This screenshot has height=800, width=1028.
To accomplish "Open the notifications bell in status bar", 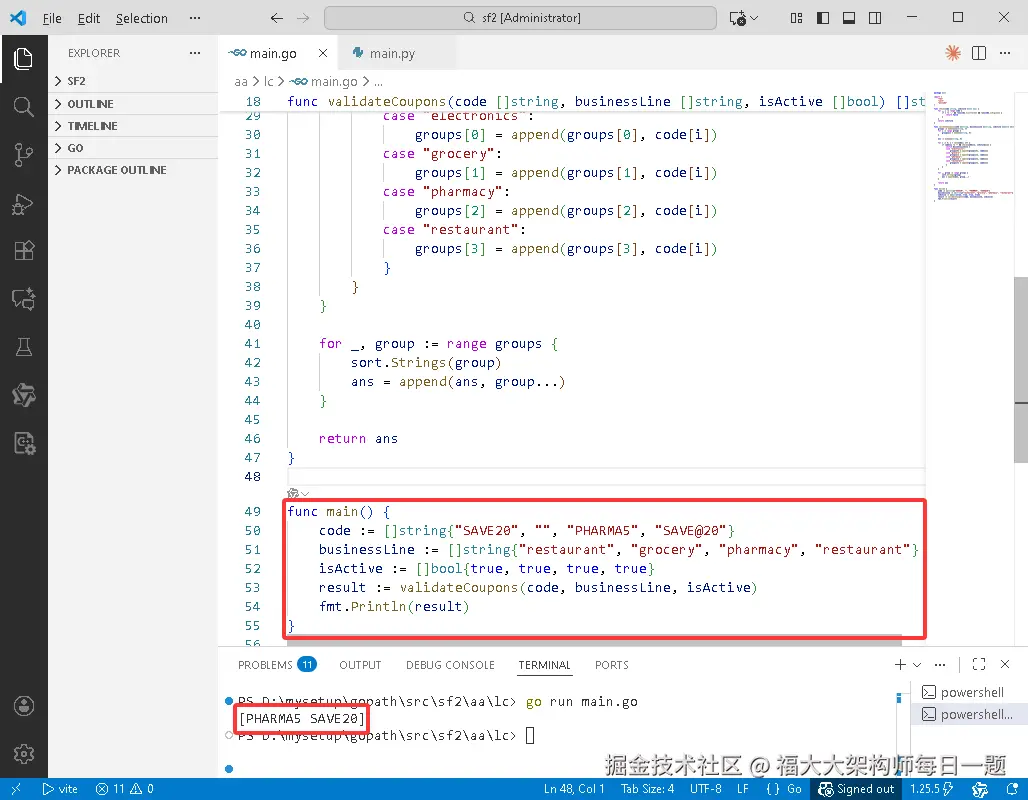I will (x=1013, y=789).
